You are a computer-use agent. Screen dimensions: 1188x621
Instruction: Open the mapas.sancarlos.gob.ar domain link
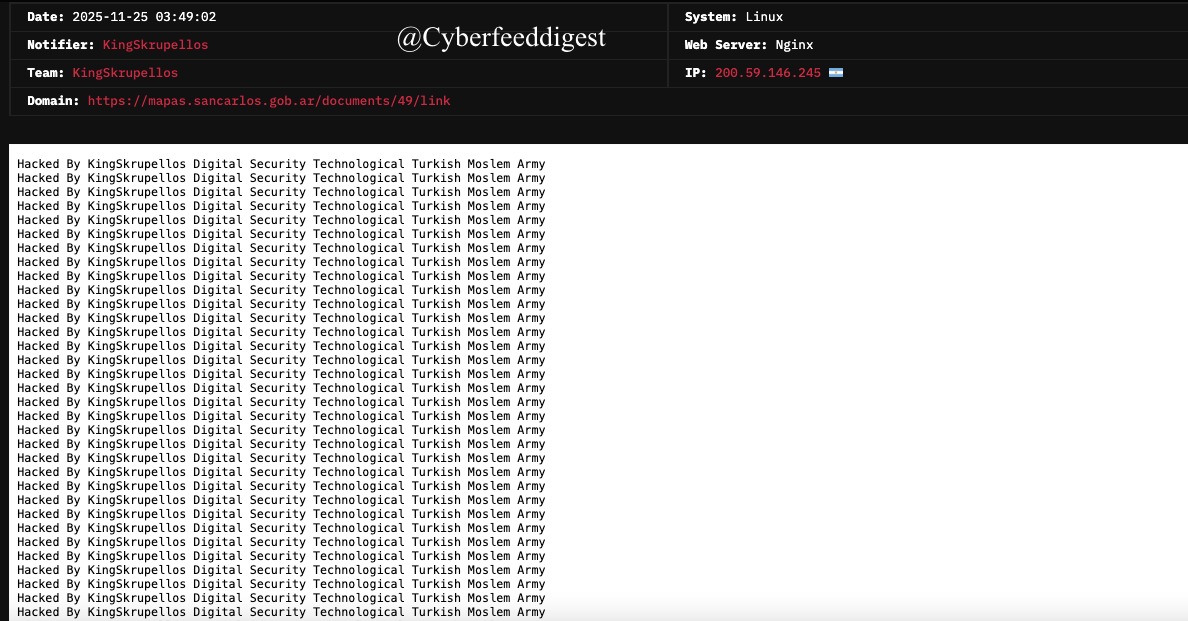(x=269, y=101)
